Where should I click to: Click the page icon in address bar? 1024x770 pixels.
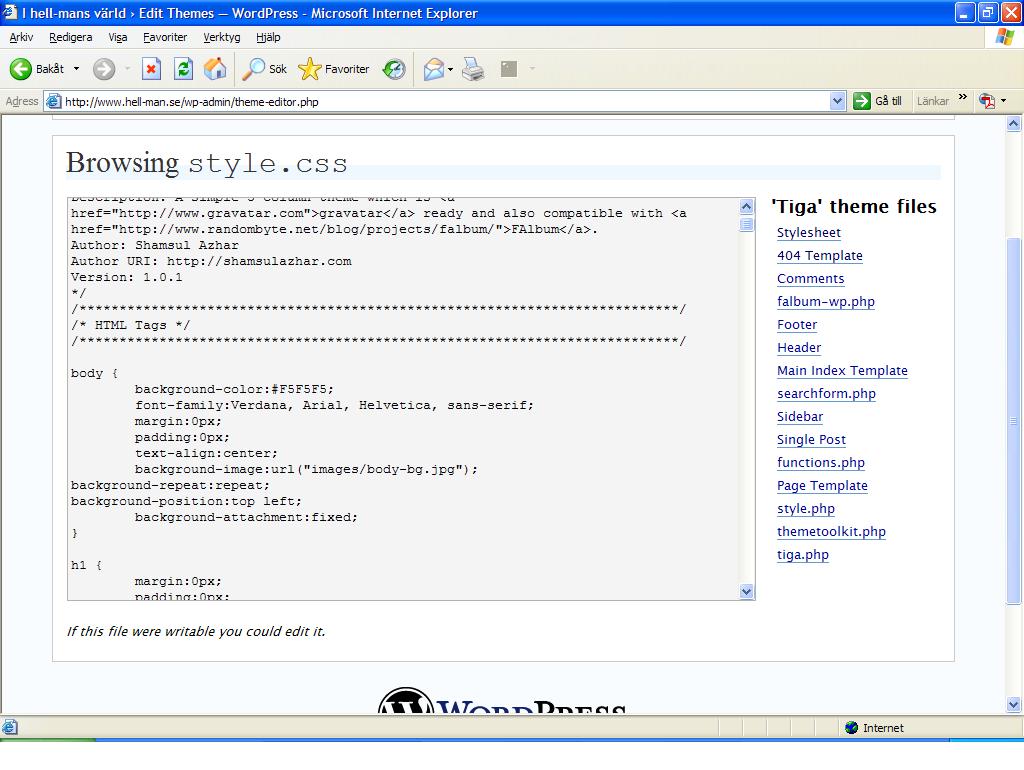coord(54,101)
